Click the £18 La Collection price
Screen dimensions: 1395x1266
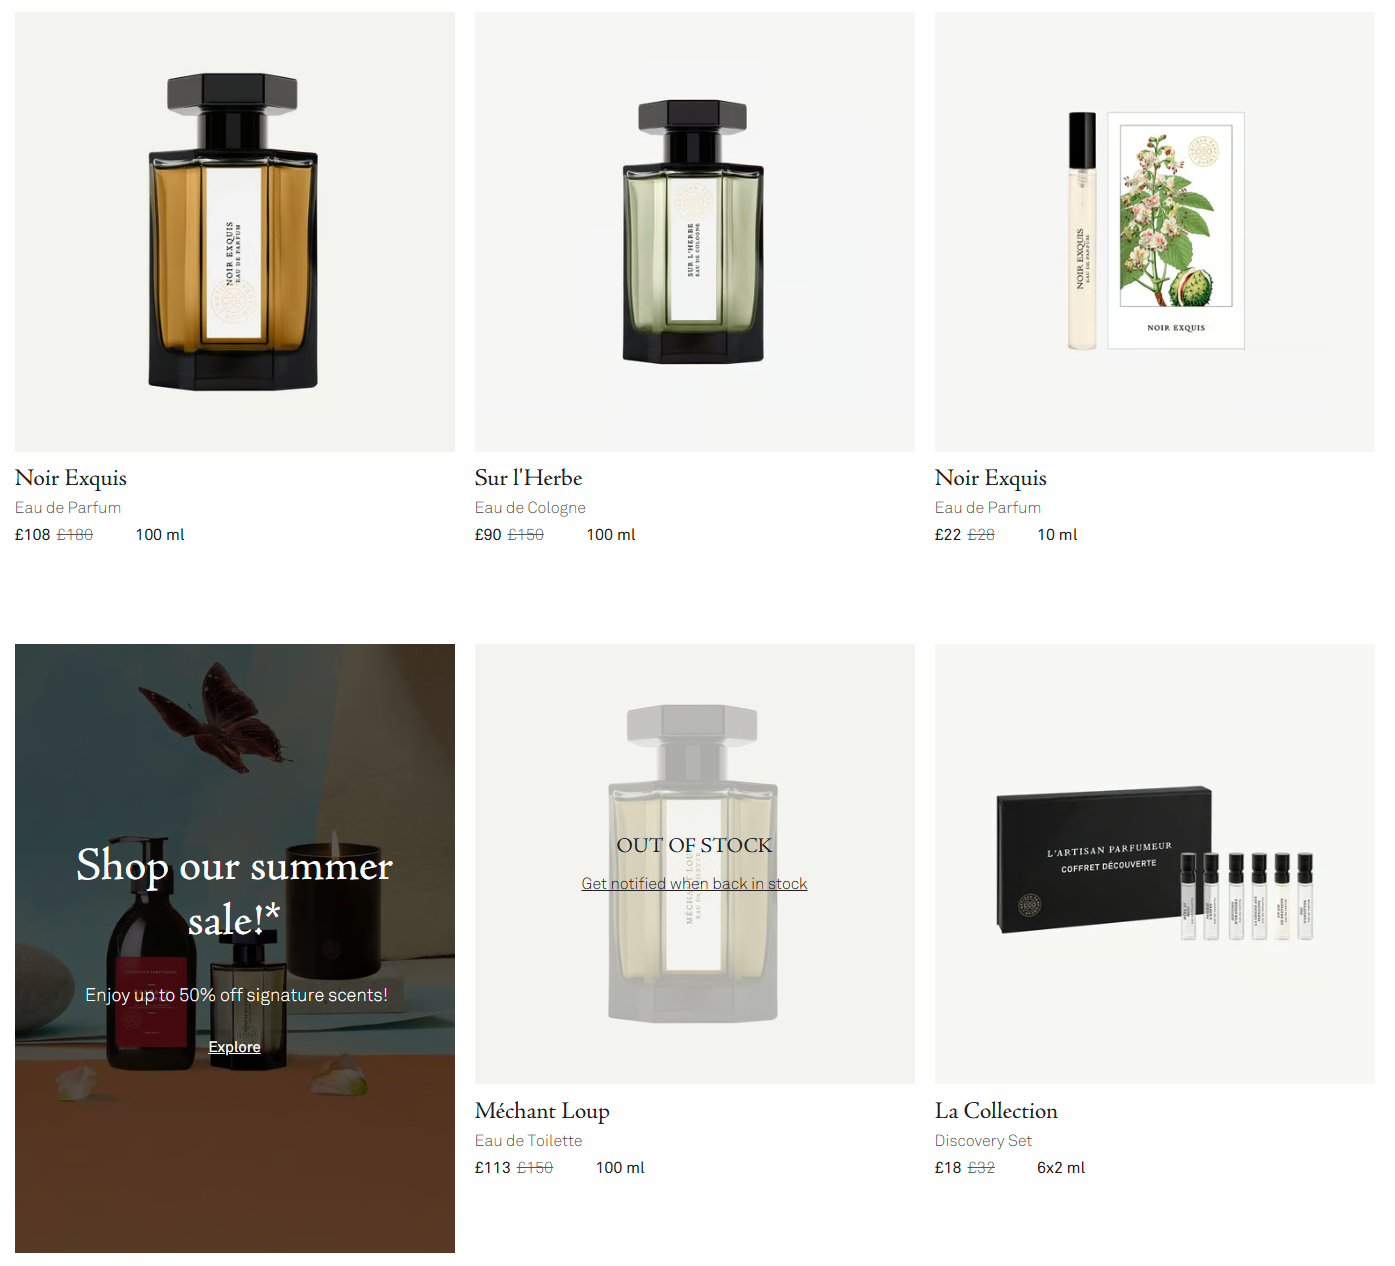[x=948, y=1168]
